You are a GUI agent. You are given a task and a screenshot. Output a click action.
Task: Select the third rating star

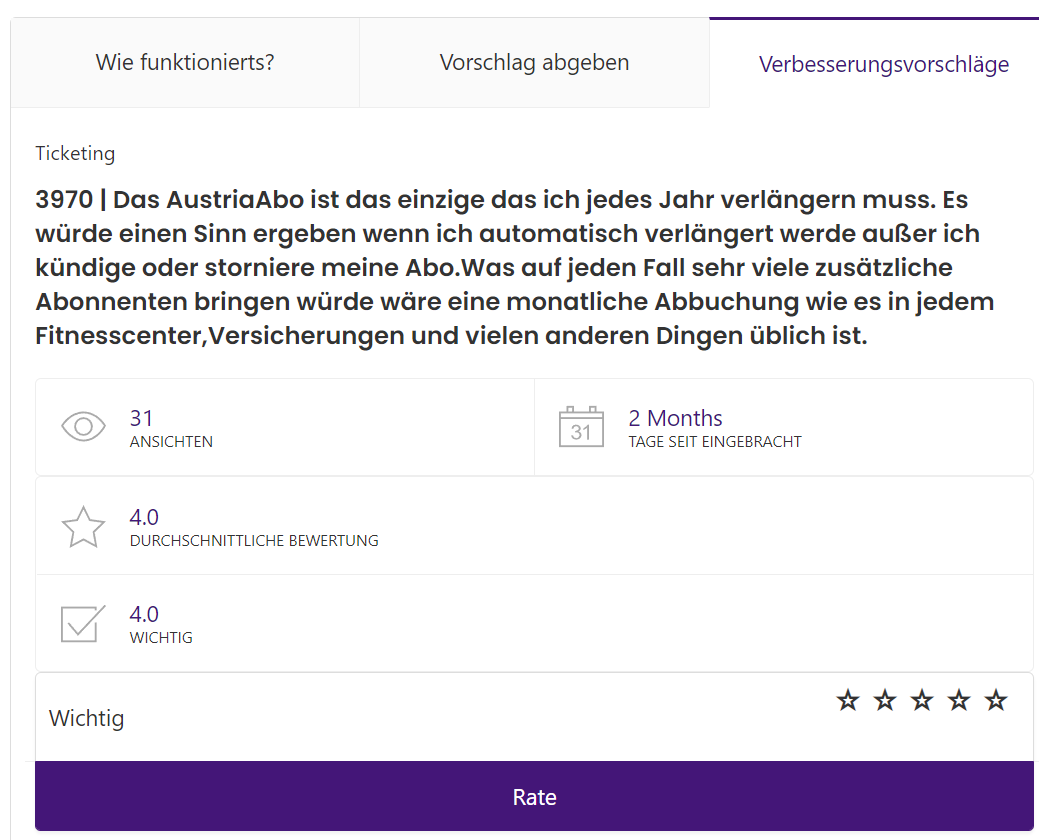click(x=922, y=700)
